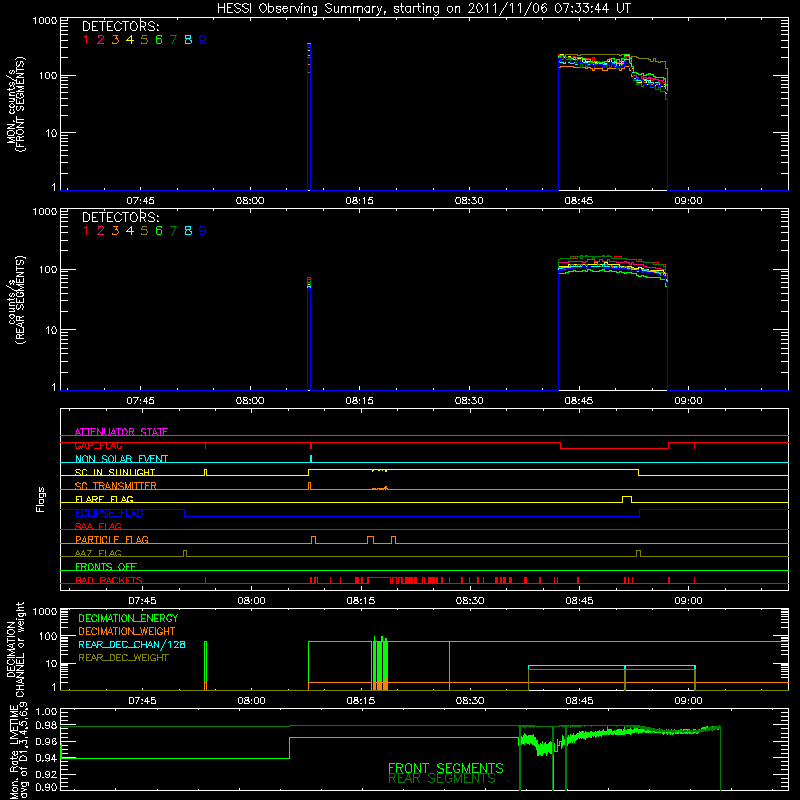Click the SAA_FLAG label
Screen dimensions: 800x800
click(x=98, y=526)
